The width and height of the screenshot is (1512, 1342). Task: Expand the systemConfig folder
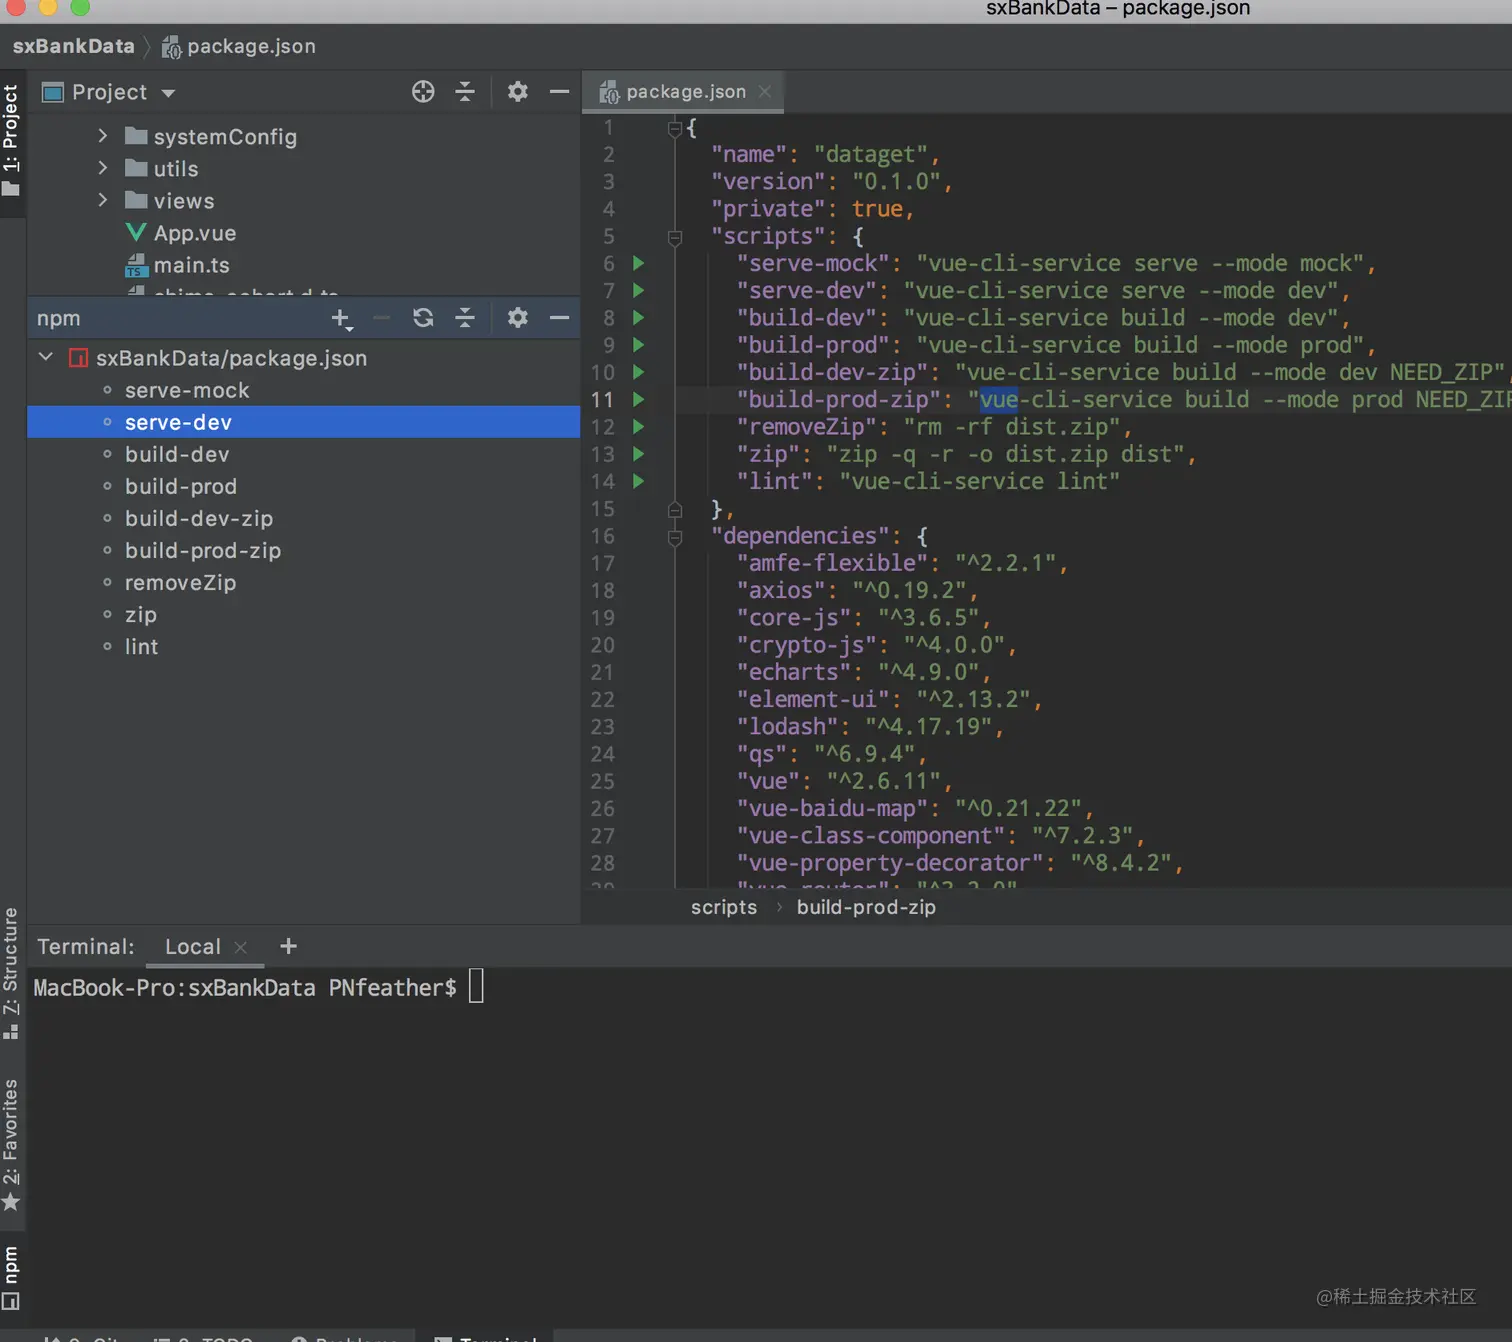click(x=102, y=136)
